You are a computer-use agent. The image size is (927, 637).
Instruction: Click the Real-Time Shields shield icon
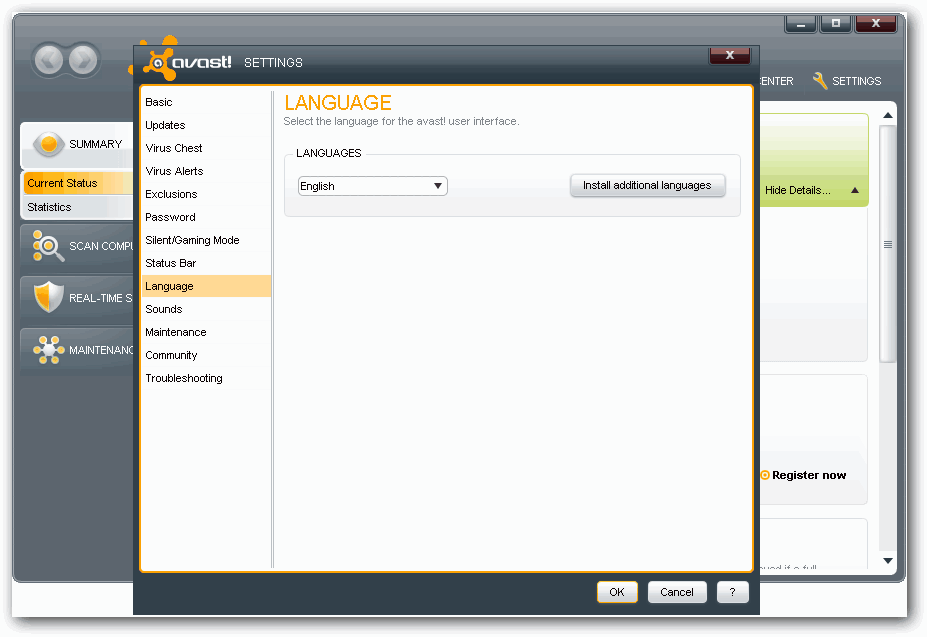click(x=48, y=297)
